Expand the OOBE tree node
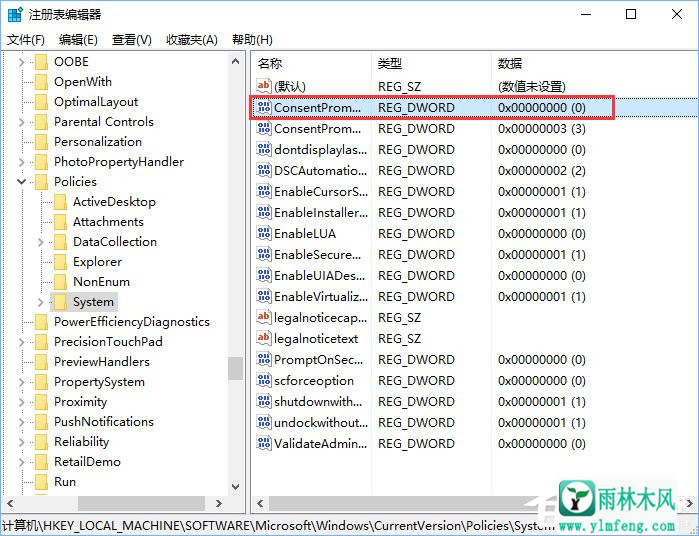Screen dimensions: 699x536 pyautogui.click(x=21, y=62)
